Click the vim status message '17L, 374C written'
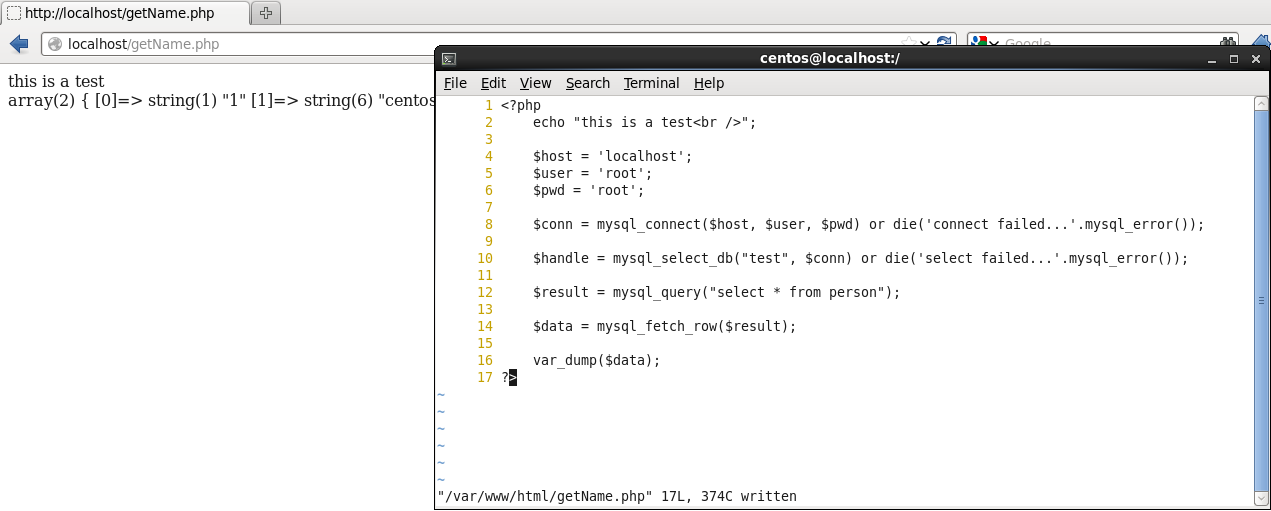The height and width of the screenshot is (511, 1271). point(729,496)
